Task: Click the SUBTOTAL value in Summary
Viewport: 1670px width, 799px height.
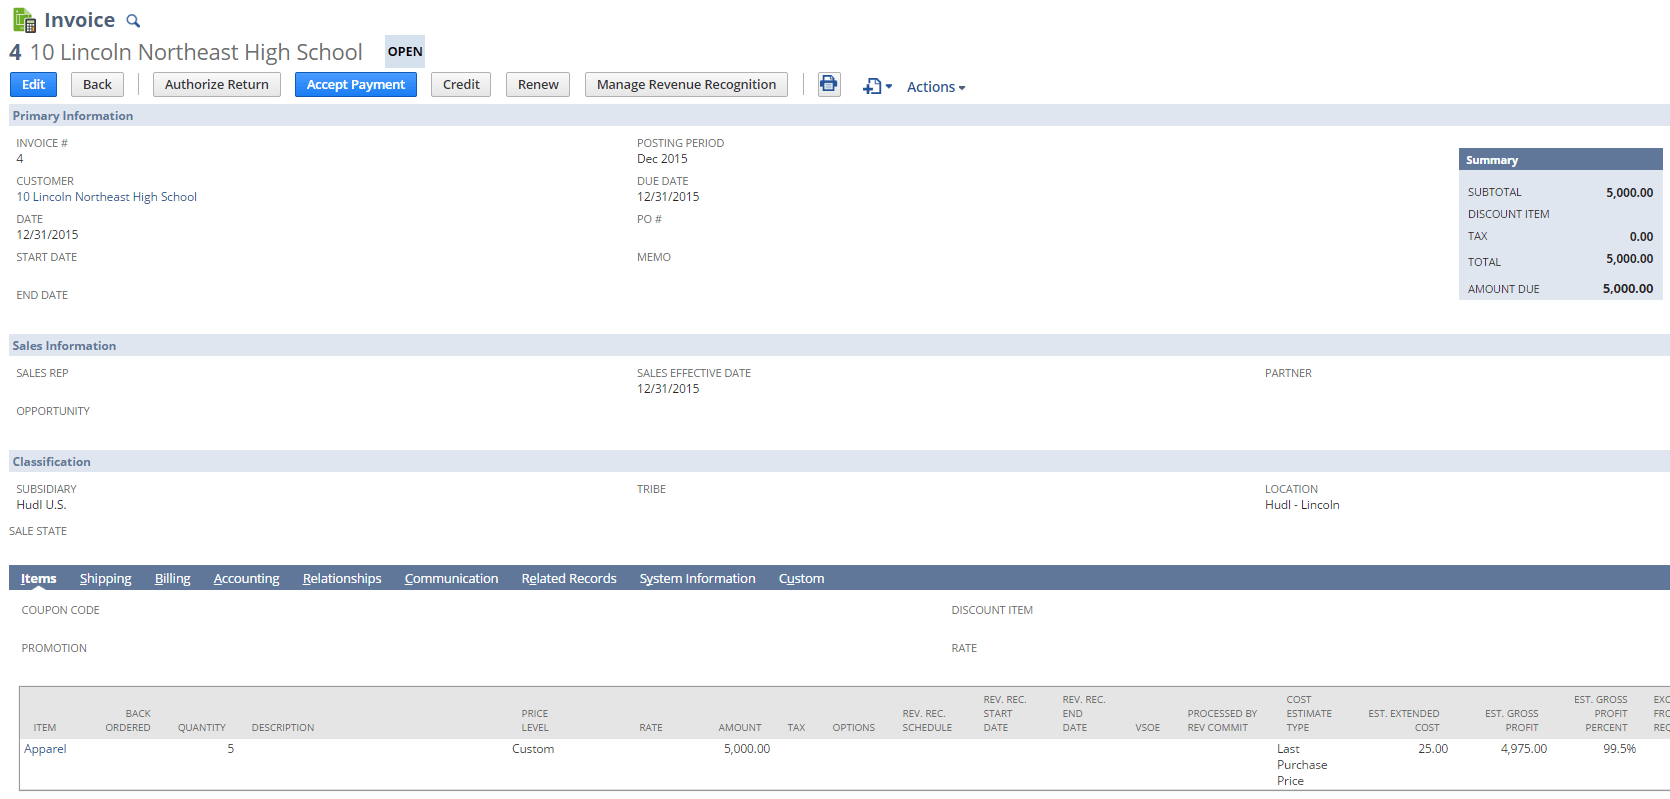Action: click(x=1630, y=193)
